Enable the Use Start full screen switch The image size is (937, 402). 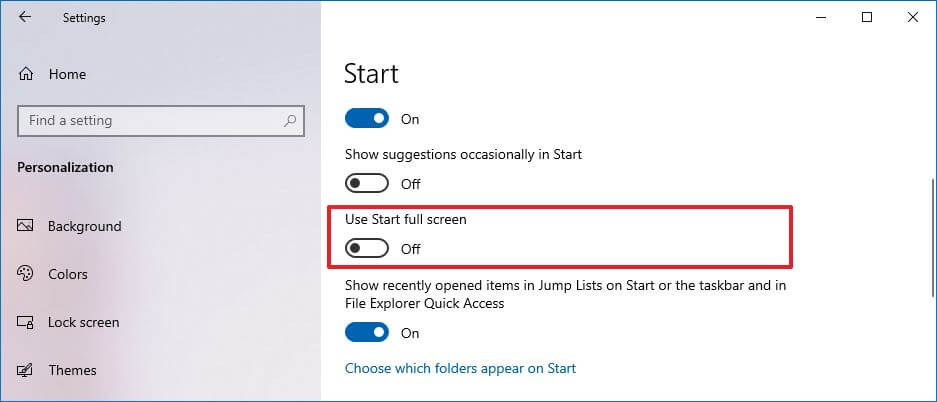366,249
